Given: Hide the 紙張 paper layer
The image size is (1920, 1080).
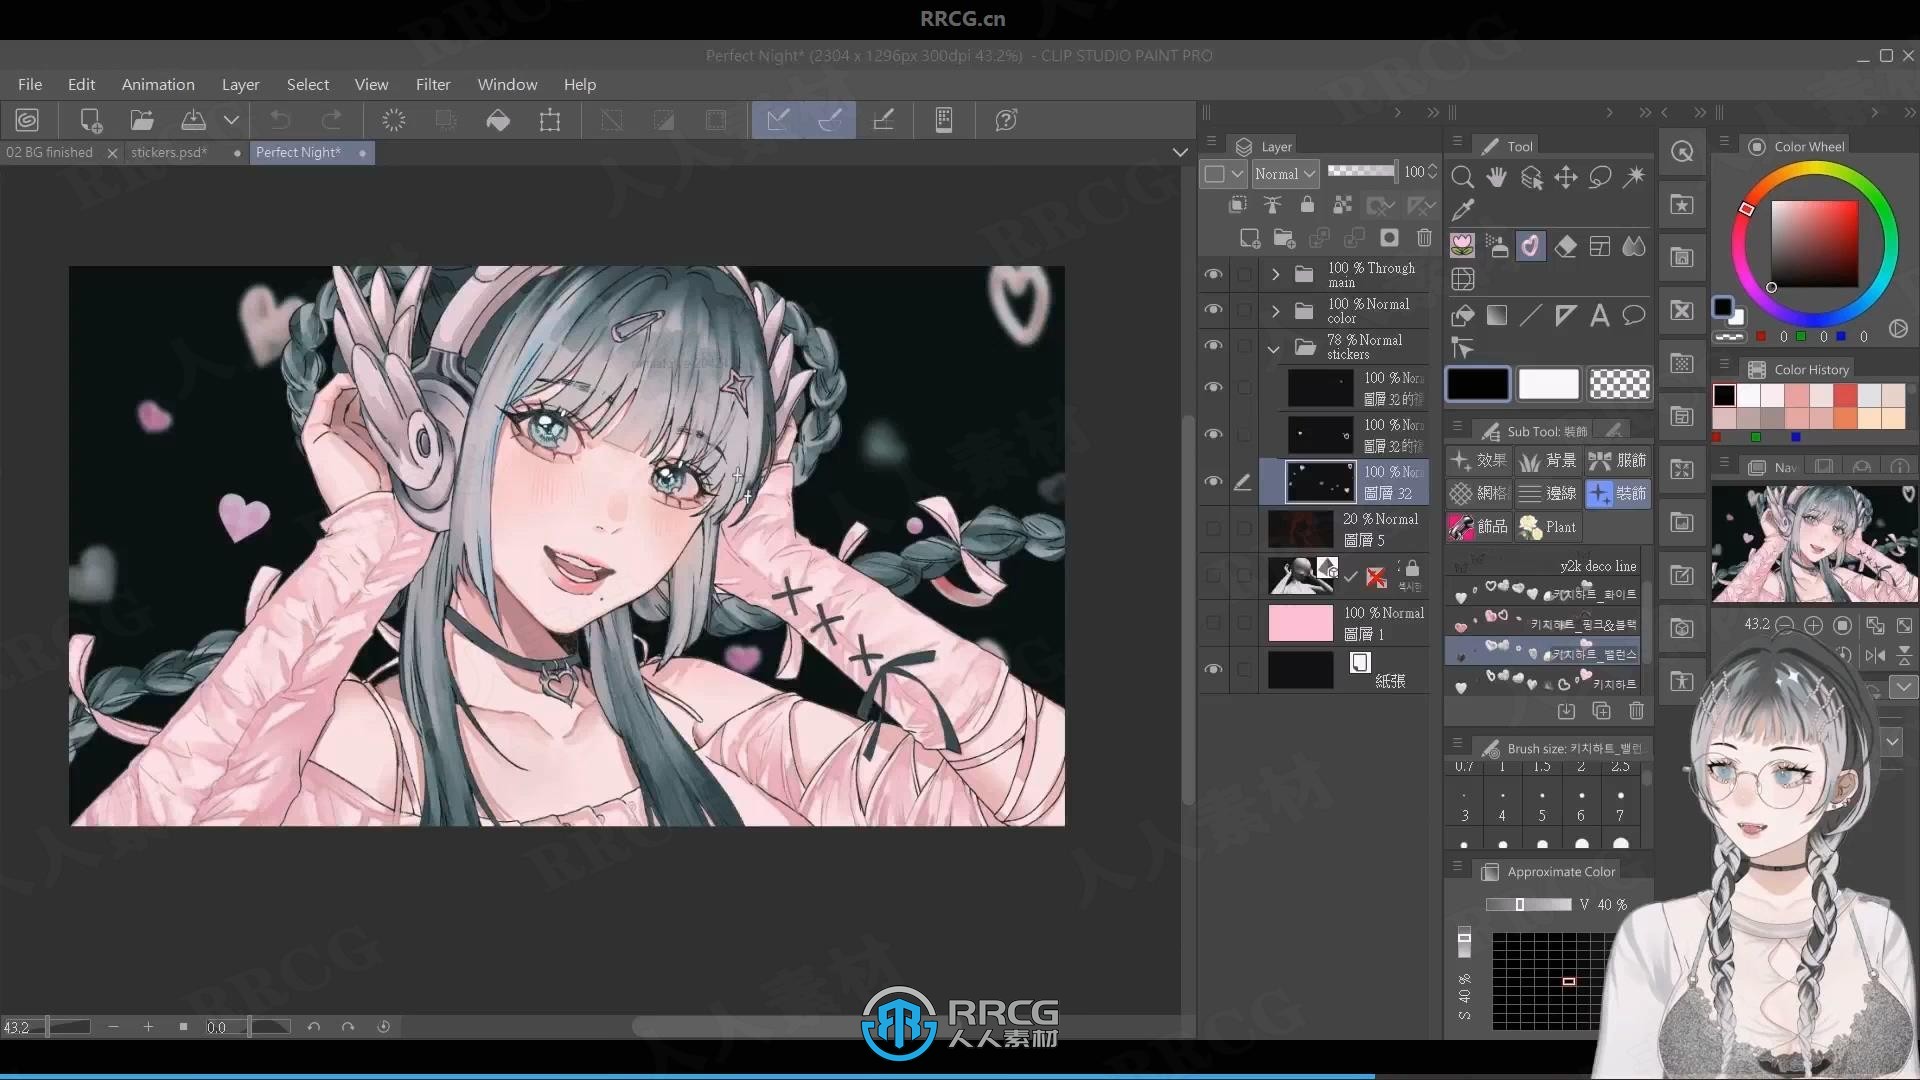Looking at the screenshot, I should 1213,669.
